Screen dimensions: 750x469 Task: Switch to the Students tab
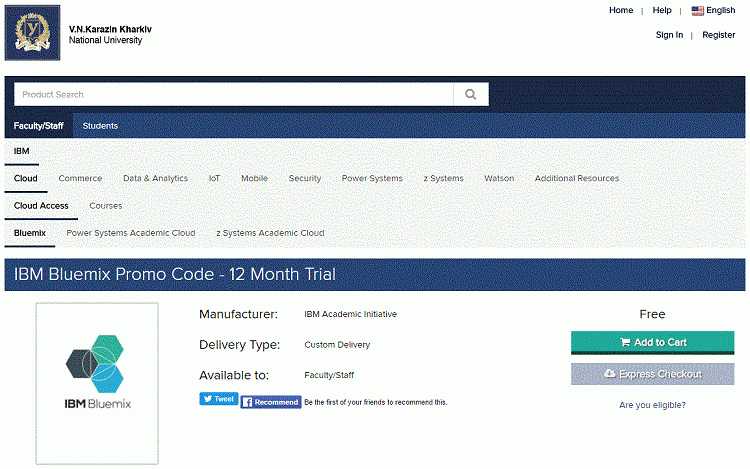pyautogui.click(x=100, y=126)
